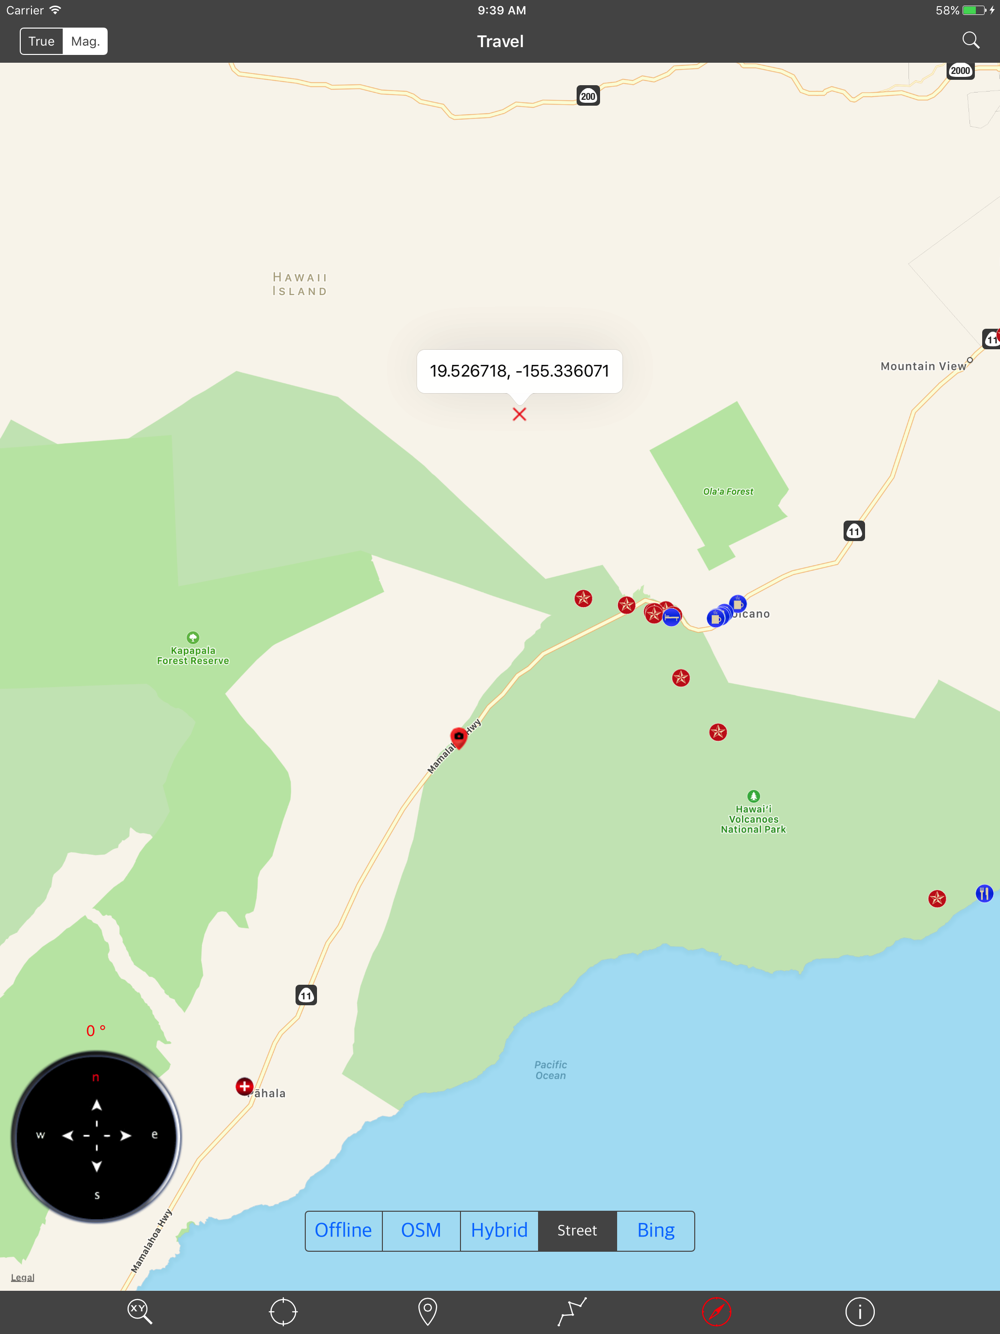The image size is (1000, 1334).
Task: Switch heading to True north
Action: pos(42,41)
